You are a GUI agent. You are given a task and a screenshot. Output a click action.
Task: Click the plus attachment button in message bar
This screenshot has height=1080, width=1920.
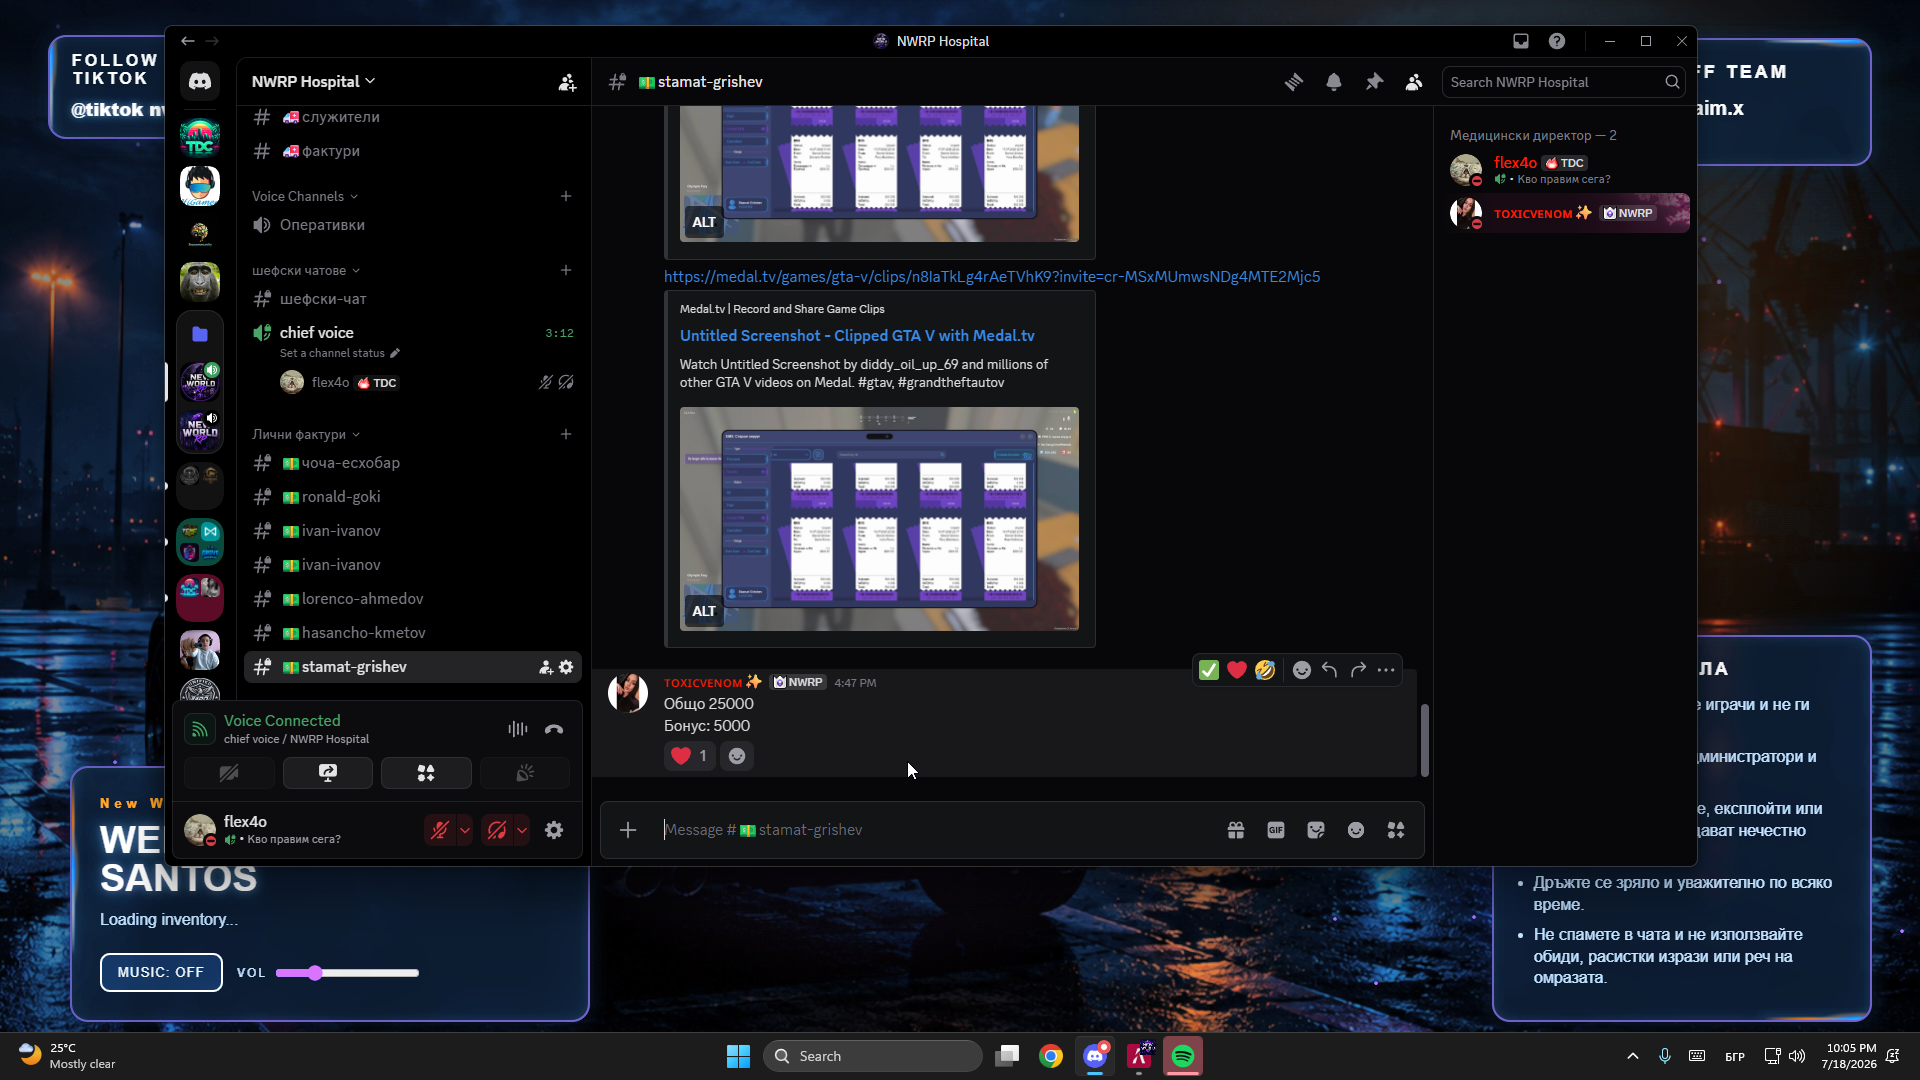click(628, 830)
